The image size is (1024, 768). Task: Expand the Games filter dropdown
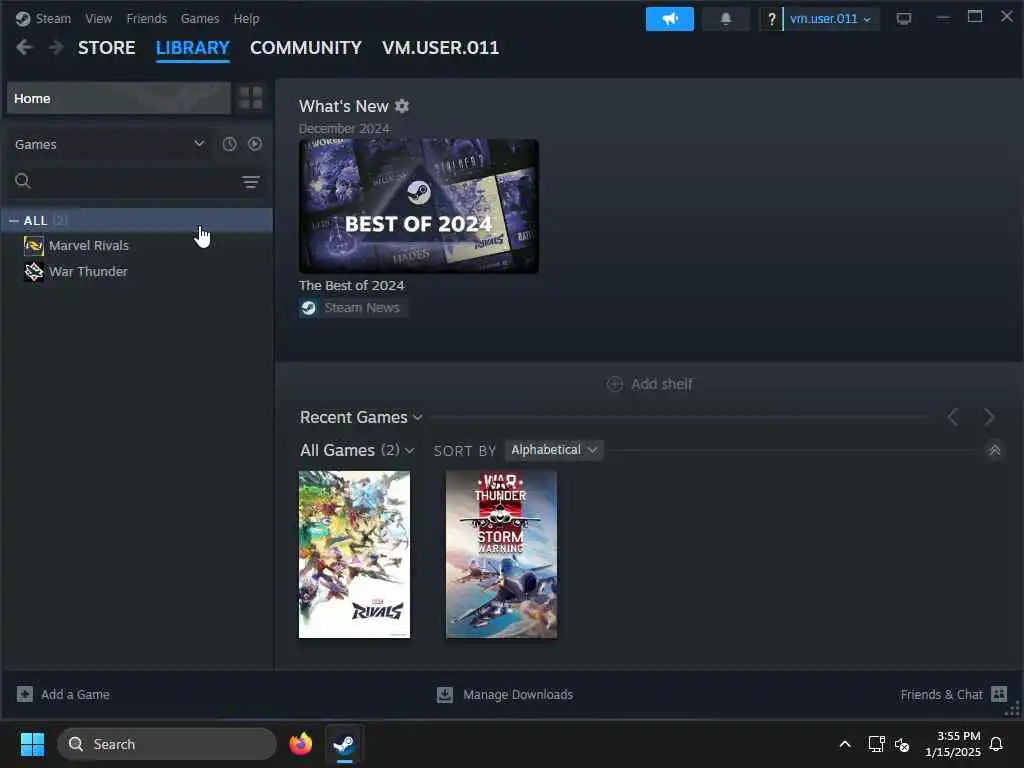109,144
